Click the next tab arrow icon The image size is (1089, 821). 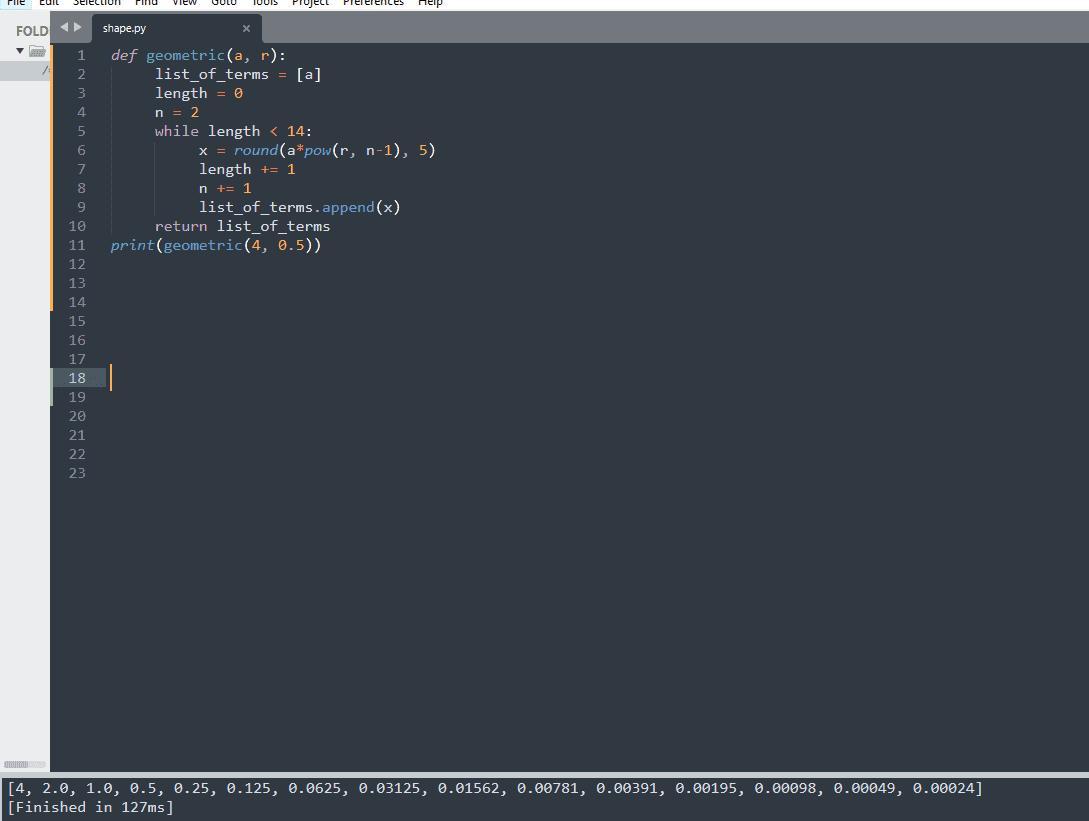point(78,28)
